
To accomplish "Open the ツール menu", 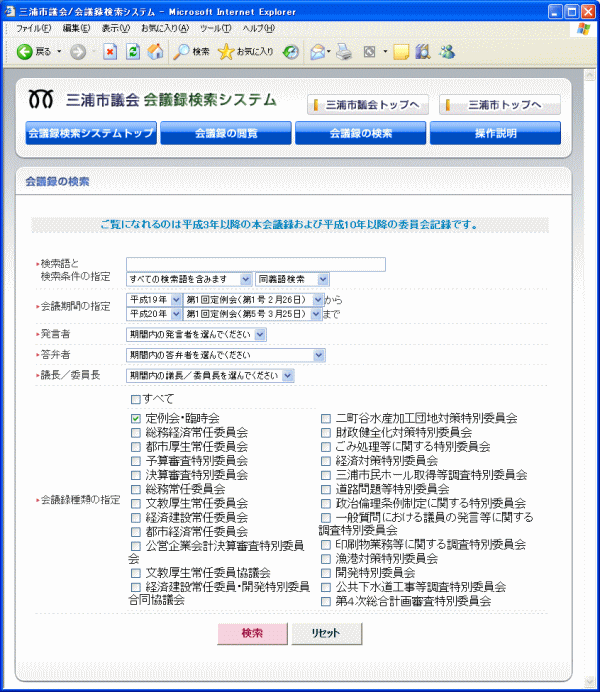I will [x=215, y=29].
